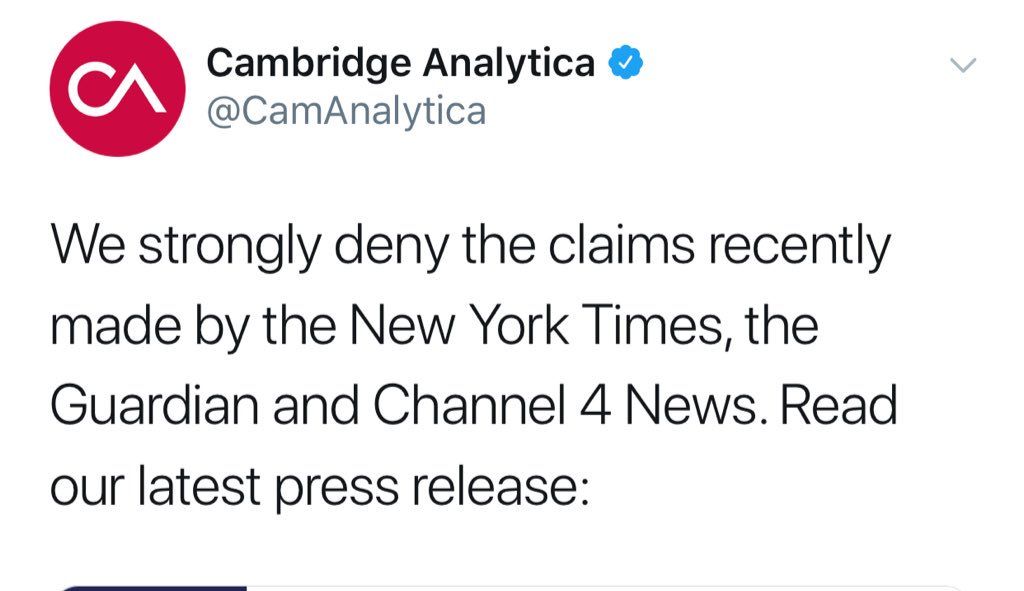Expand the tweet options chevron
Screen dimensions: 1024x591
[961, 66]
